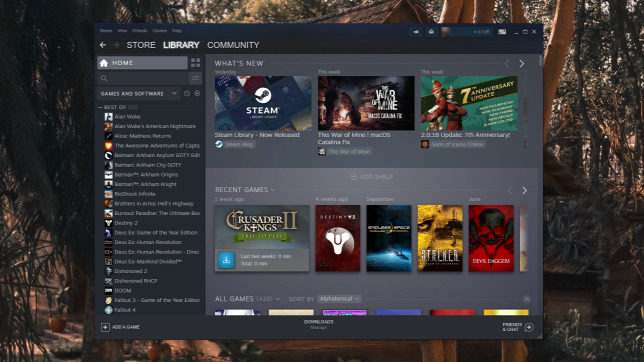The height and width of the screenshot is (362, 644).
Task: Toggle the ready-to-play filter icon
Action: click(197, 94)
